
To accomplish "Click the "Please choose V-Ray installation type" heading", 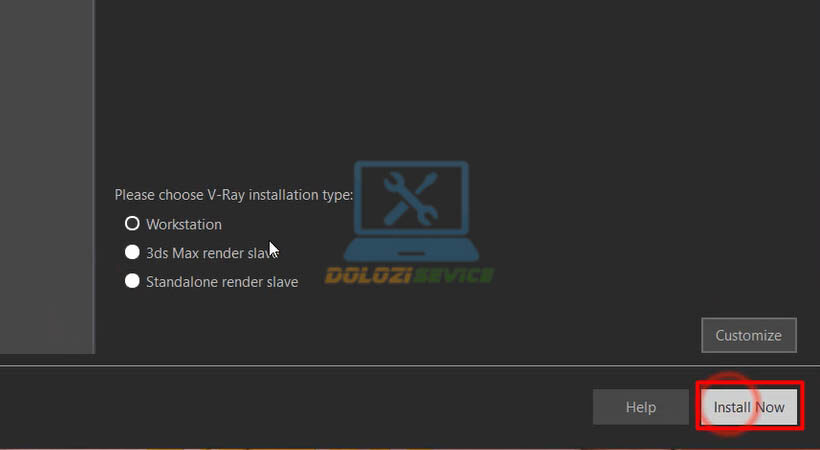I will [234, 195].
